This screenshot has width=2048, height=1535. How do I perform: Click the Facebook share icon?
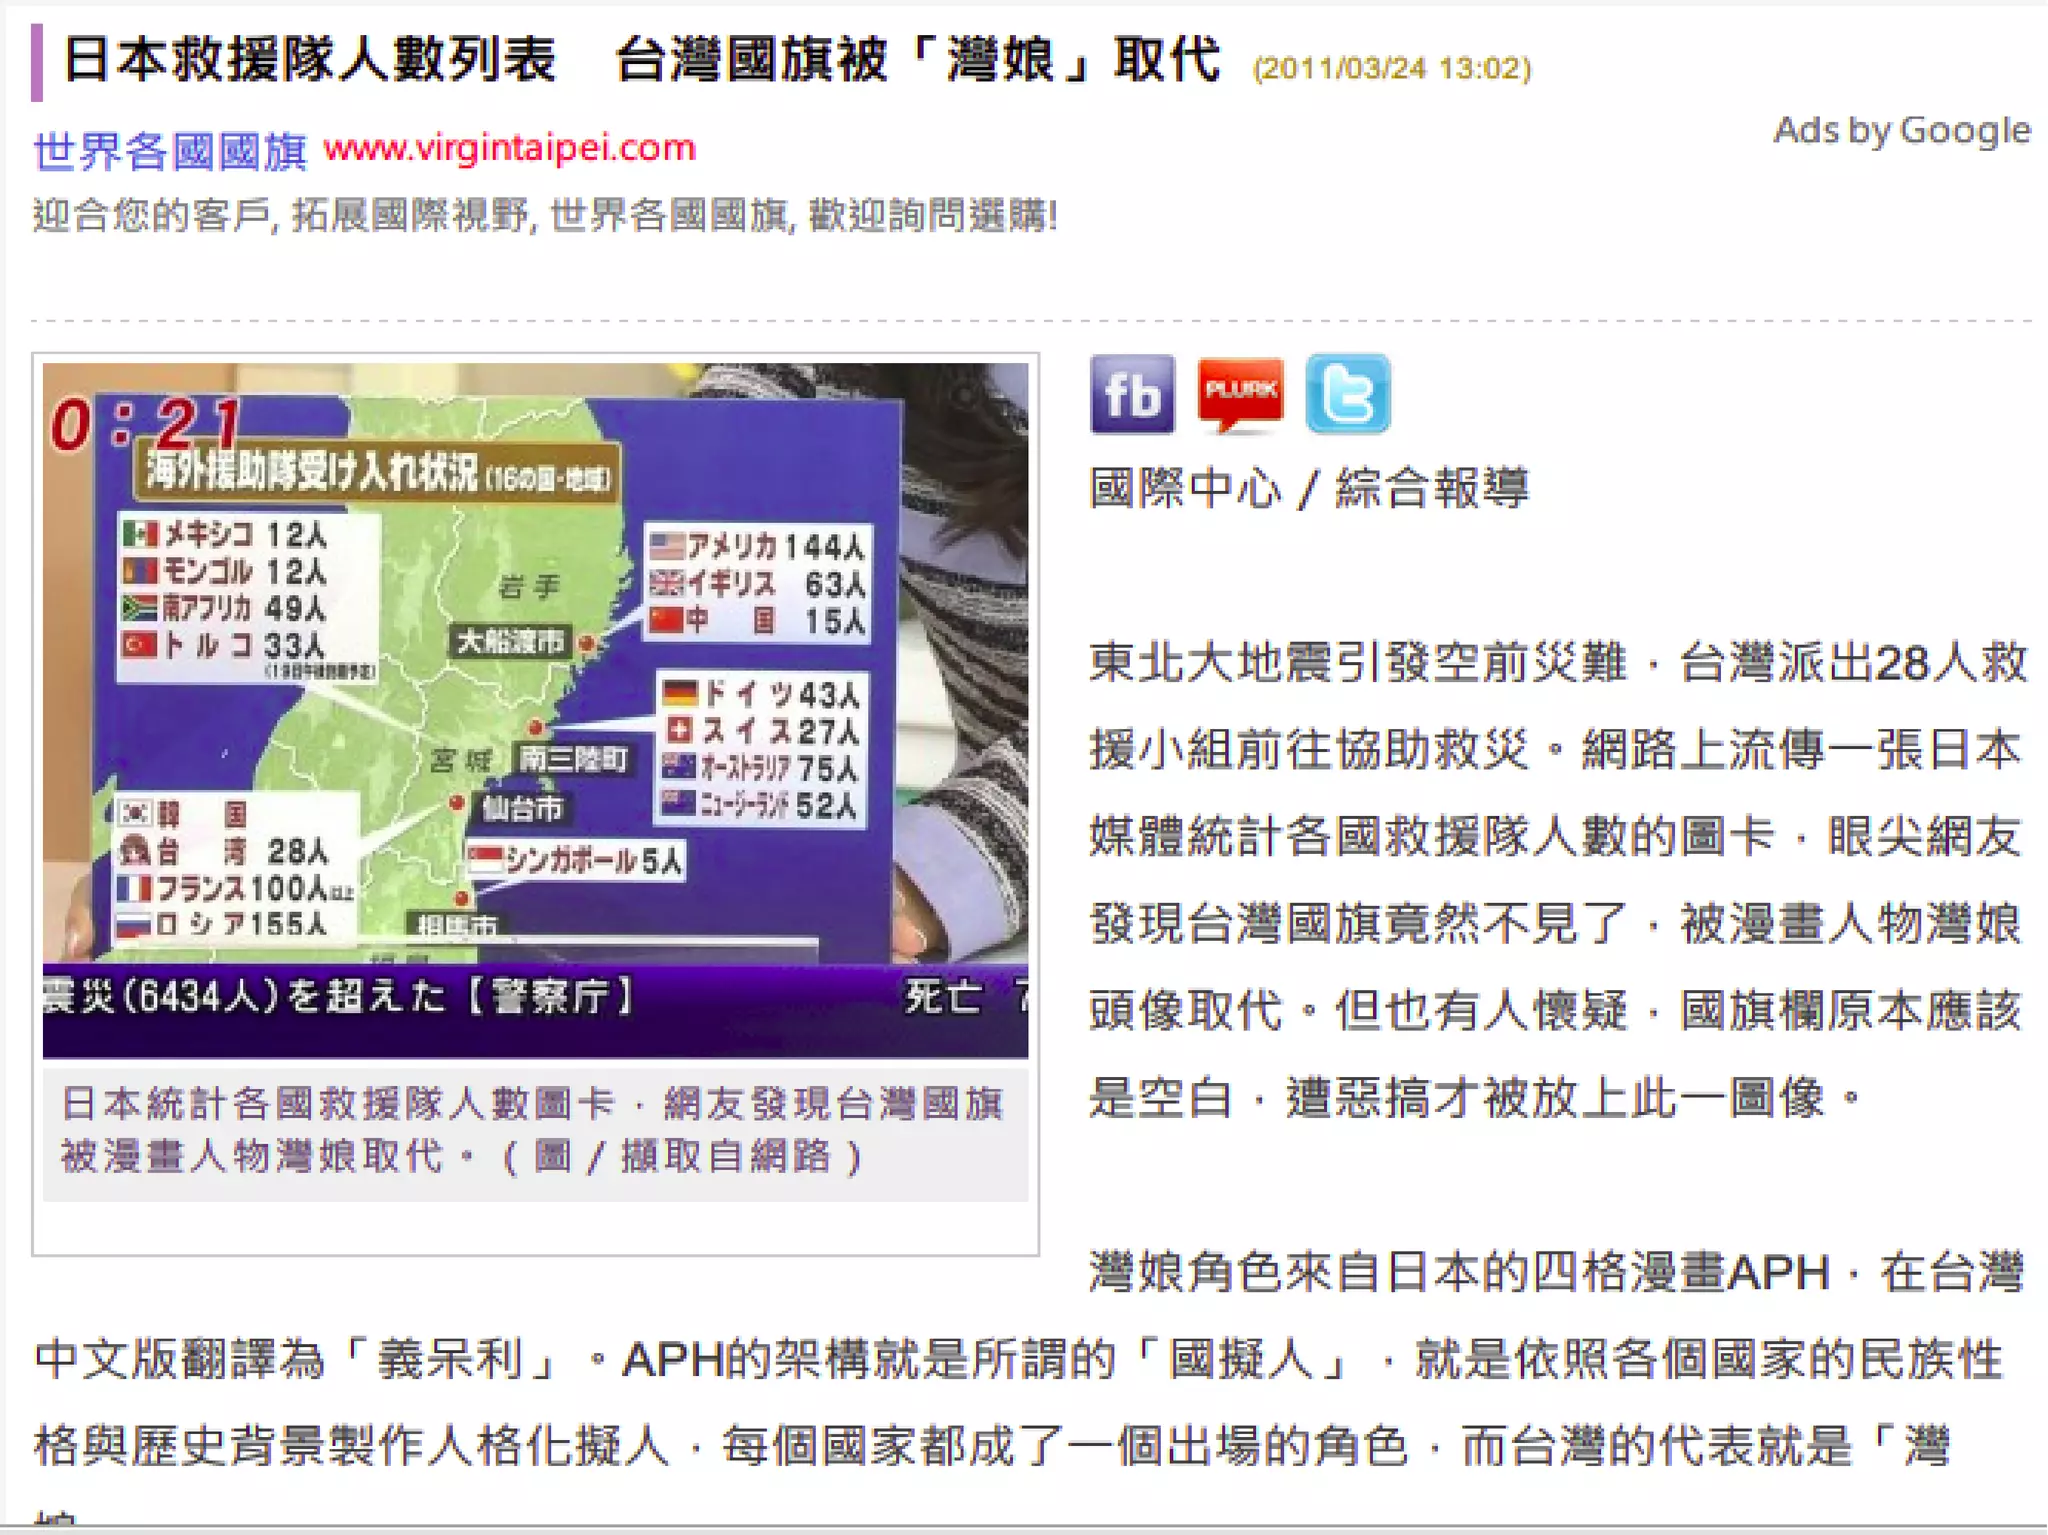(x=1132, y=394)
